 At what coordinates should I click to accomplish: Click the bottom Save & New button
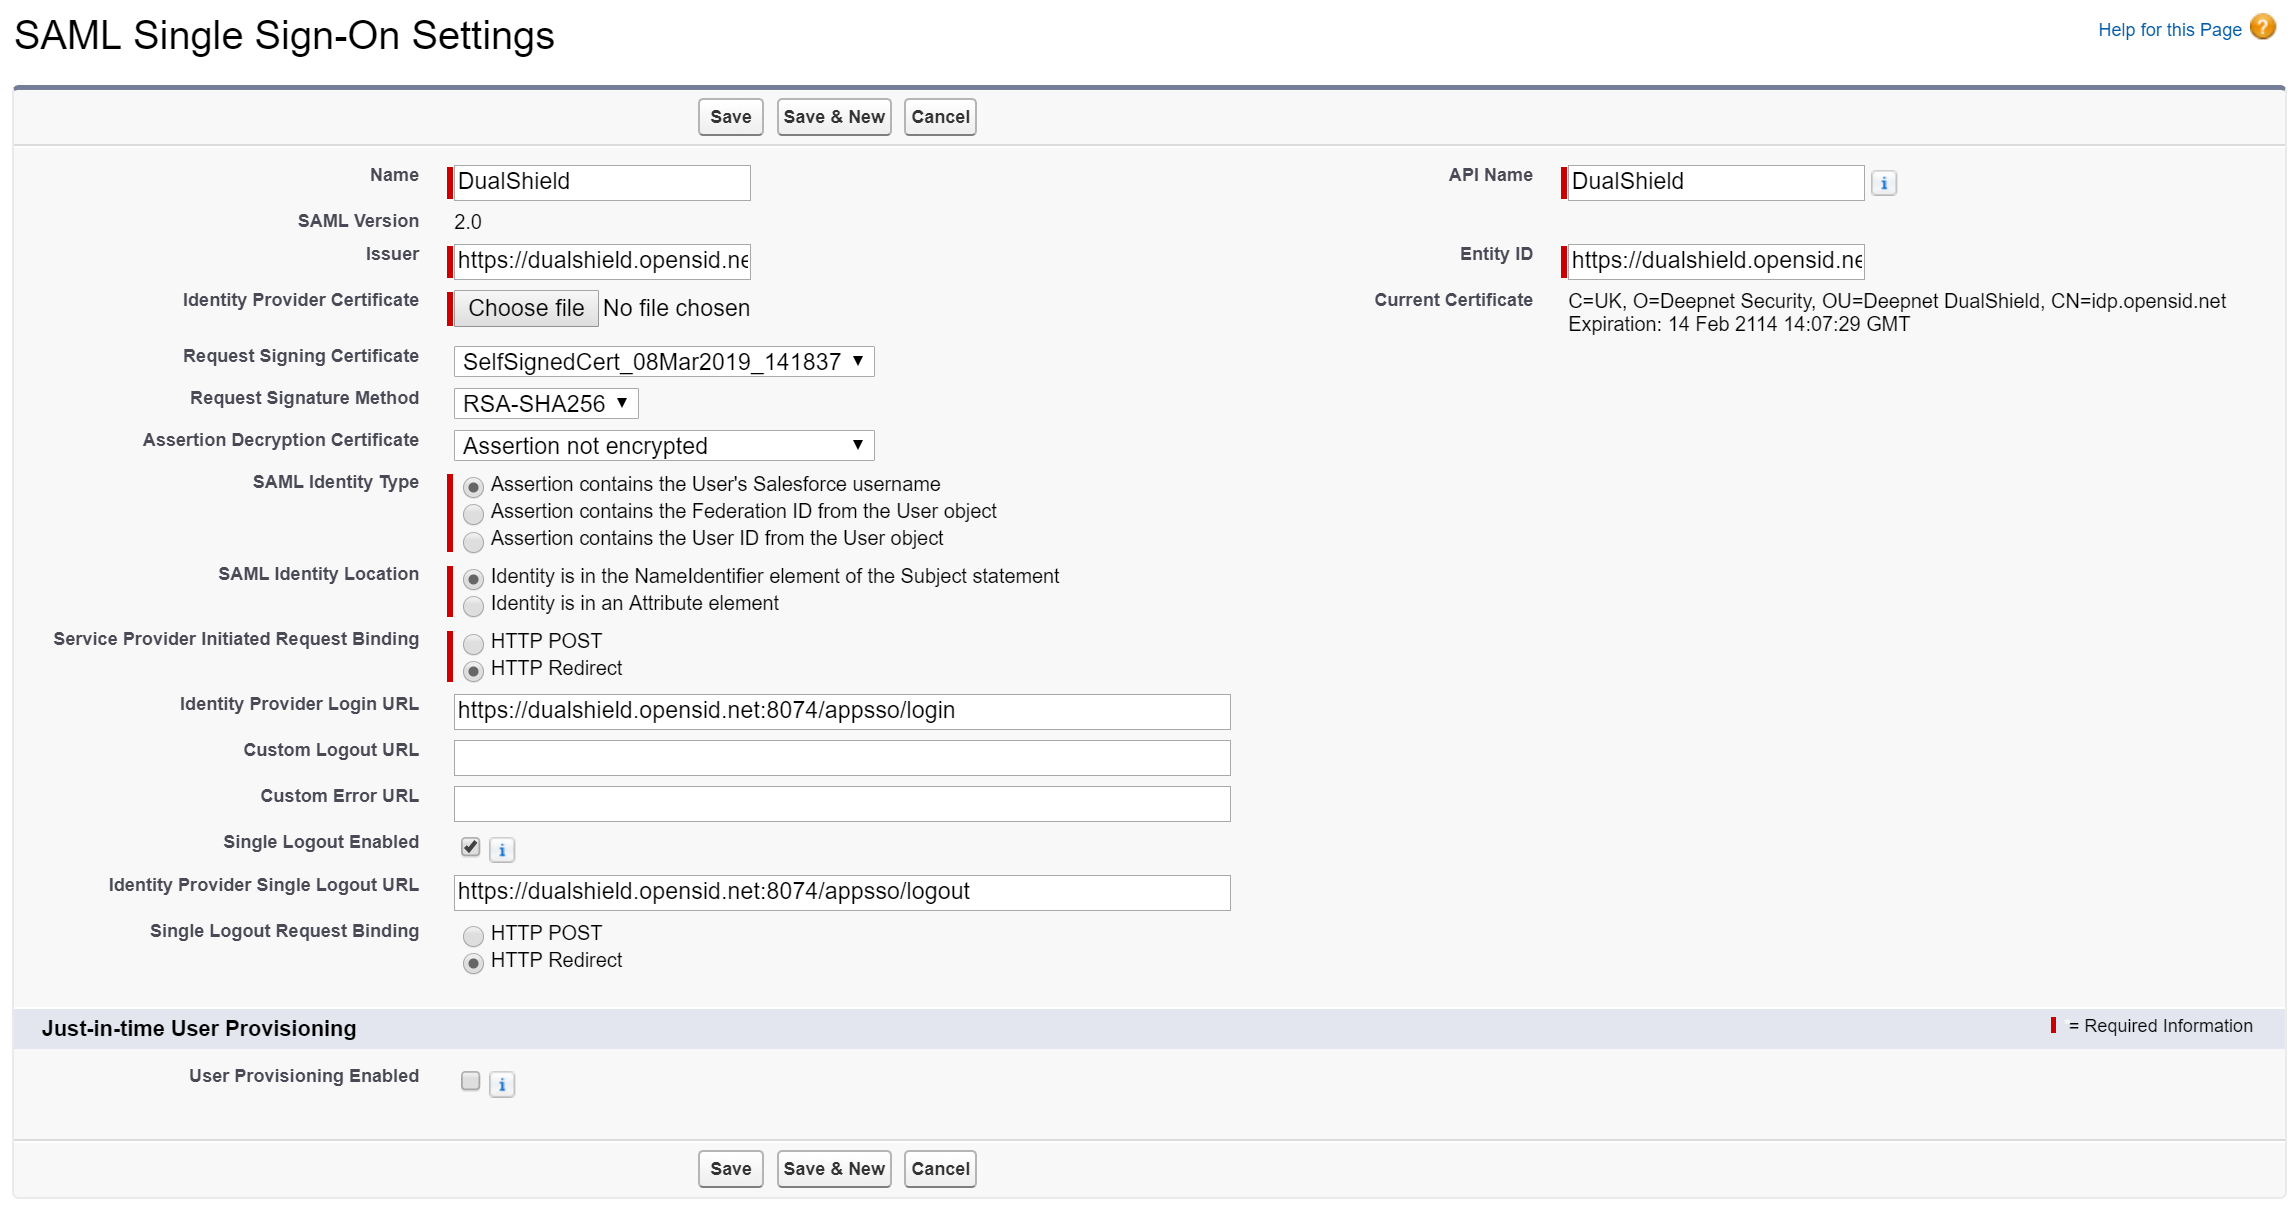tap(834, 1169)
